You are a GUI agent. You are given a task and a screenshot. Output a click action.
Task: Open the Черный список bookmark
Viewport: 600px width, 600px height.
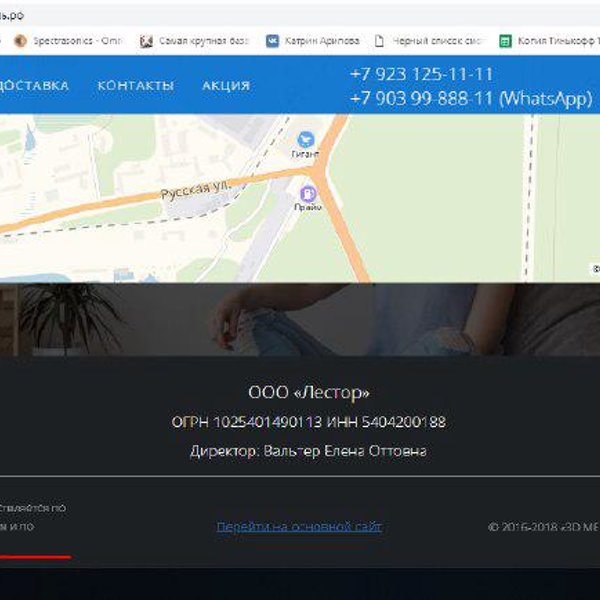[x=430, y=41]
